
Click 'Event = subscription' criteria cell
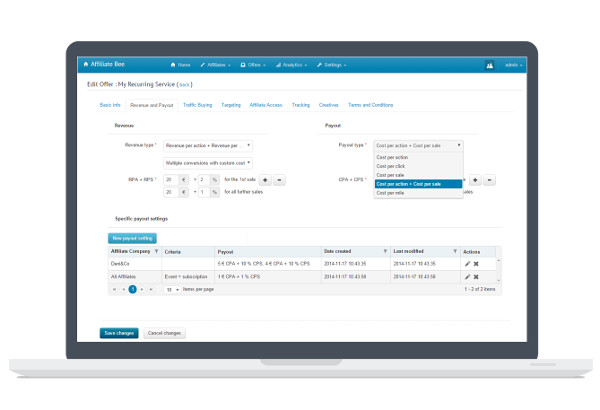pyautogui.click(x=186, y=277)
